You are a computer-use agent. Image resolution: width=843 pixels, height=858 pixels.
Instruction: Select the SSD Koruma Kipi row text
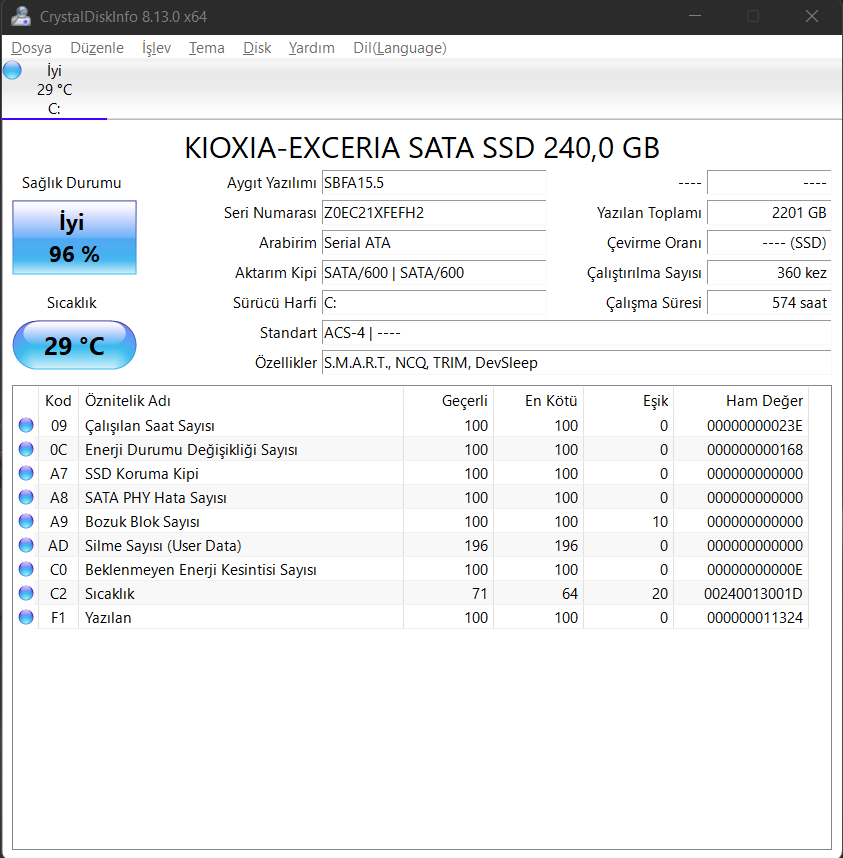[142, 474]
